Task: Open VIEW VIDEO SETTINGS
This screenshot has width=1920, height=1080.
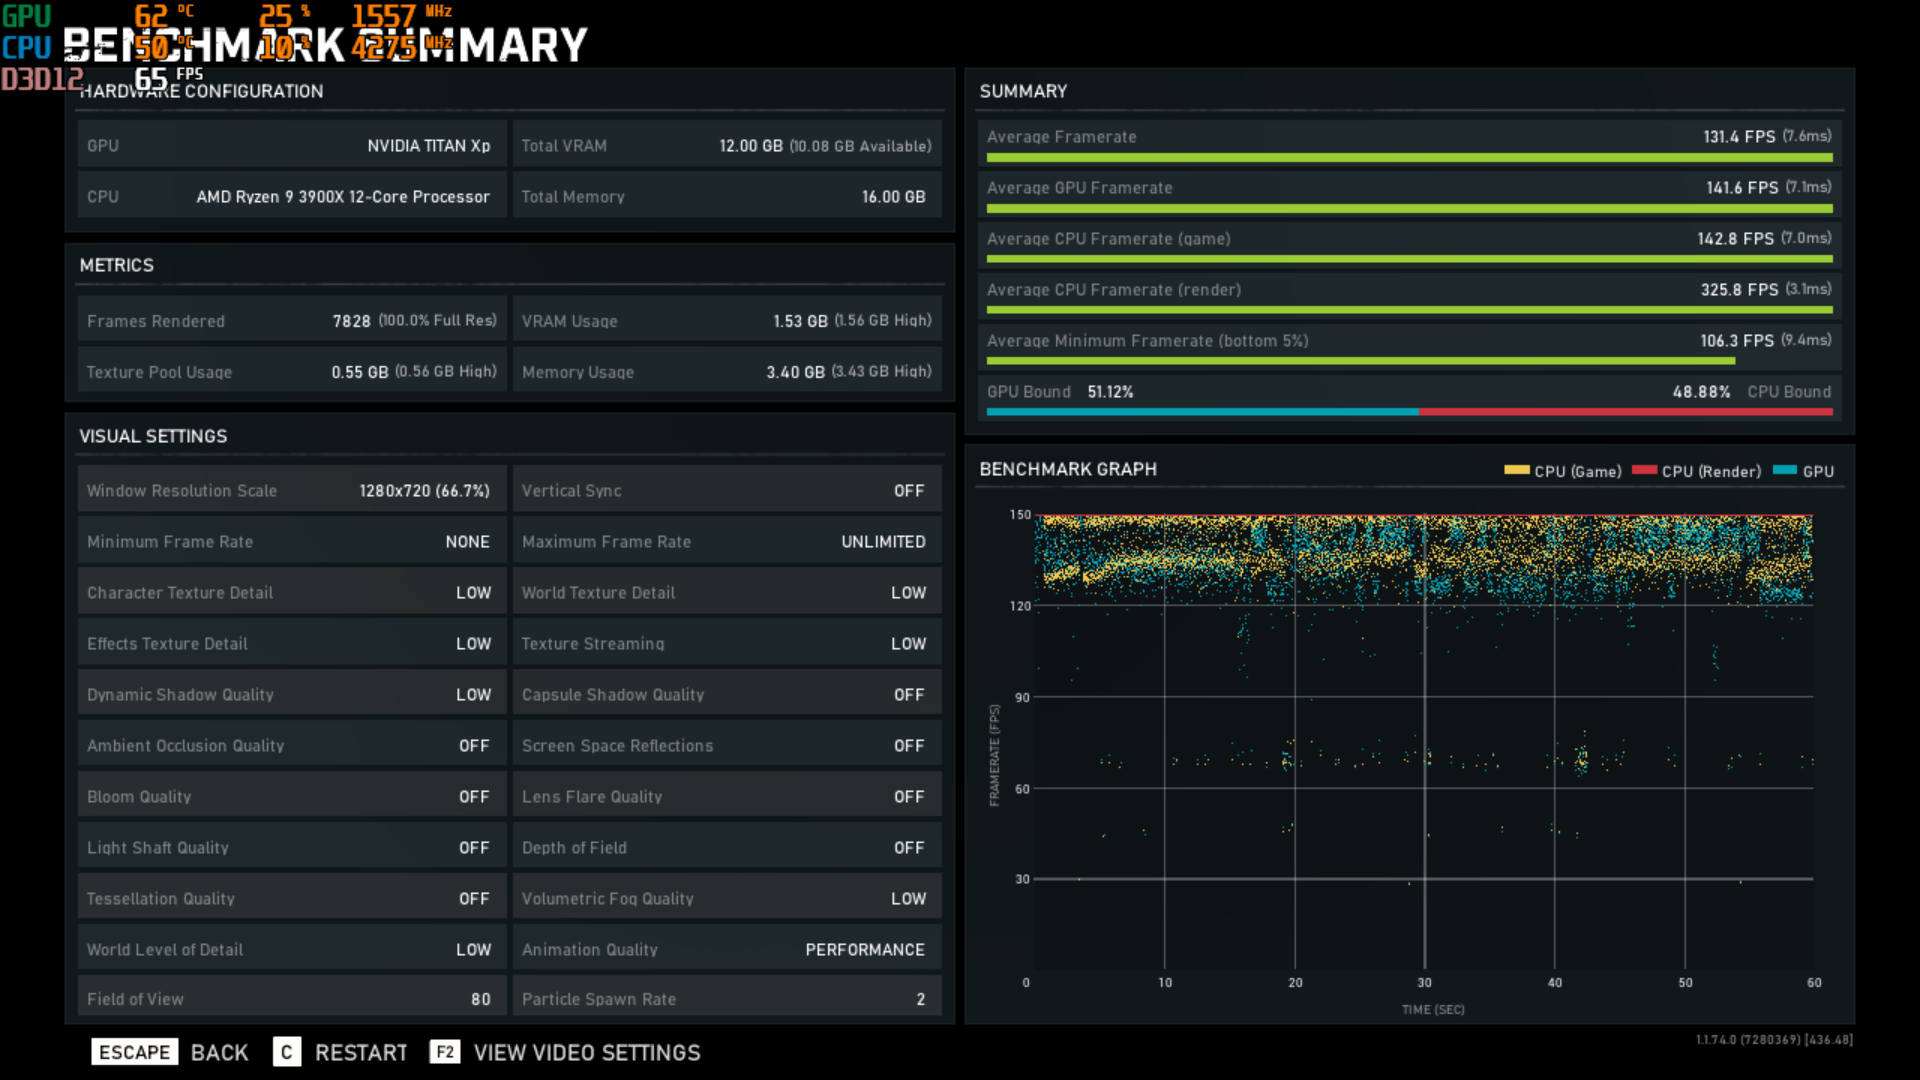Action: 587,1053
